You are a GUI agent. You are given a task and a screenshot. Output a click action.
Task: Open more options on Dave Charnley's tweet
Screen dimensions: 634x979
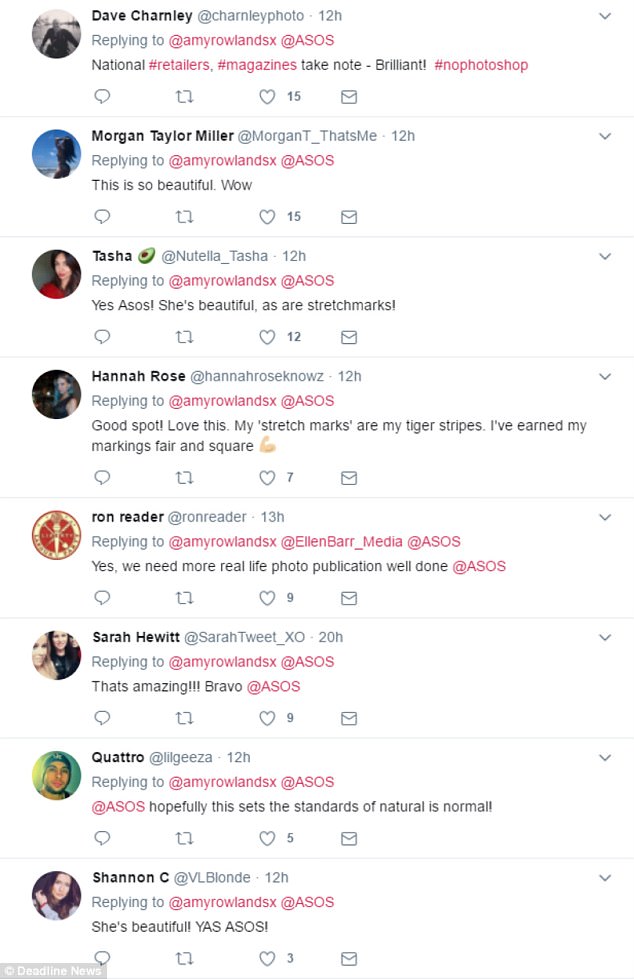(605, 16)
